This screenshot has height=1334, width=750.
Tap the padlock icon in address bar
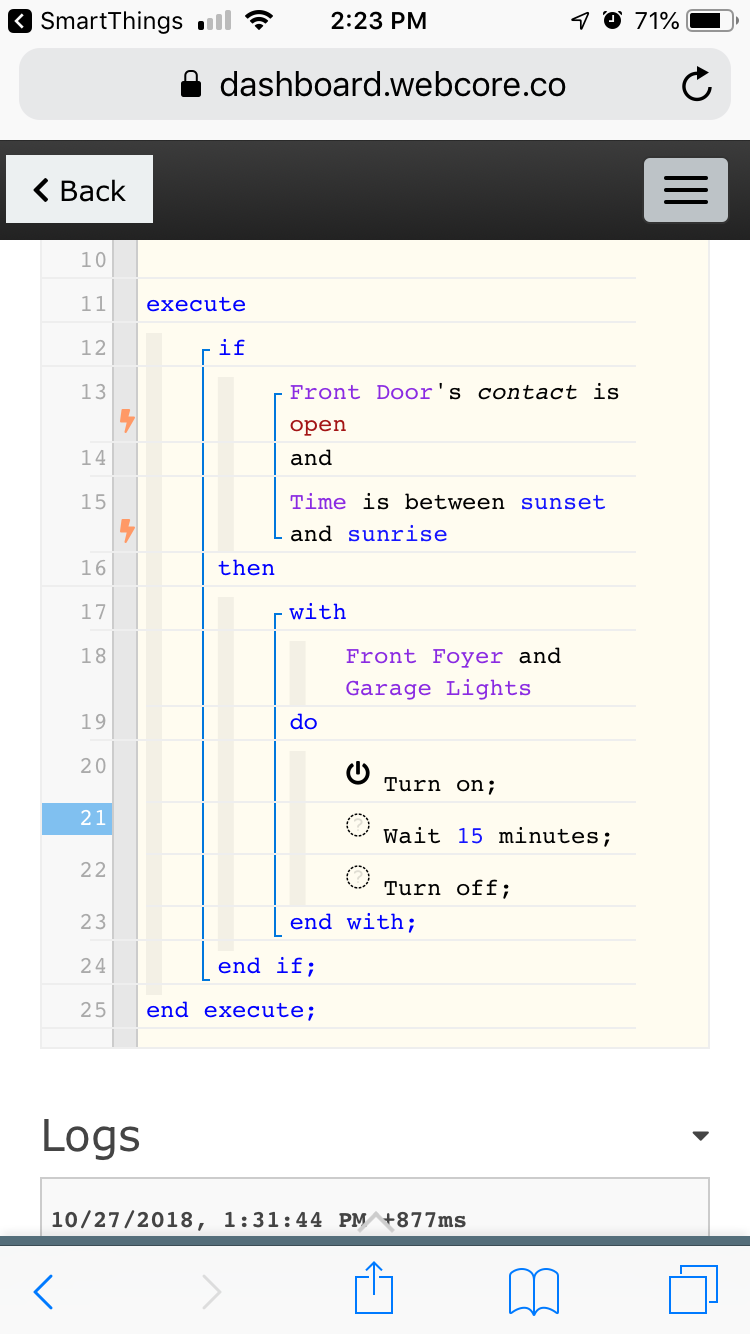(x=191, y=86)
